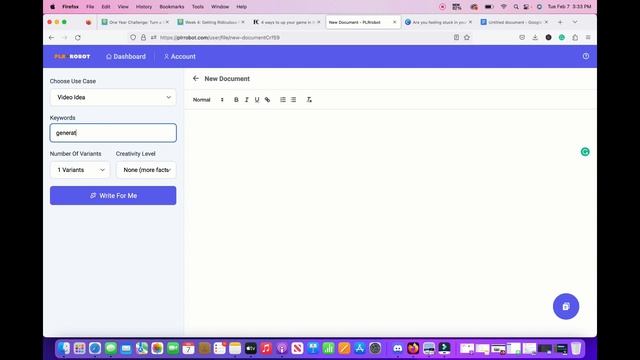Open Safari from the dock

(x=95, y=348)
